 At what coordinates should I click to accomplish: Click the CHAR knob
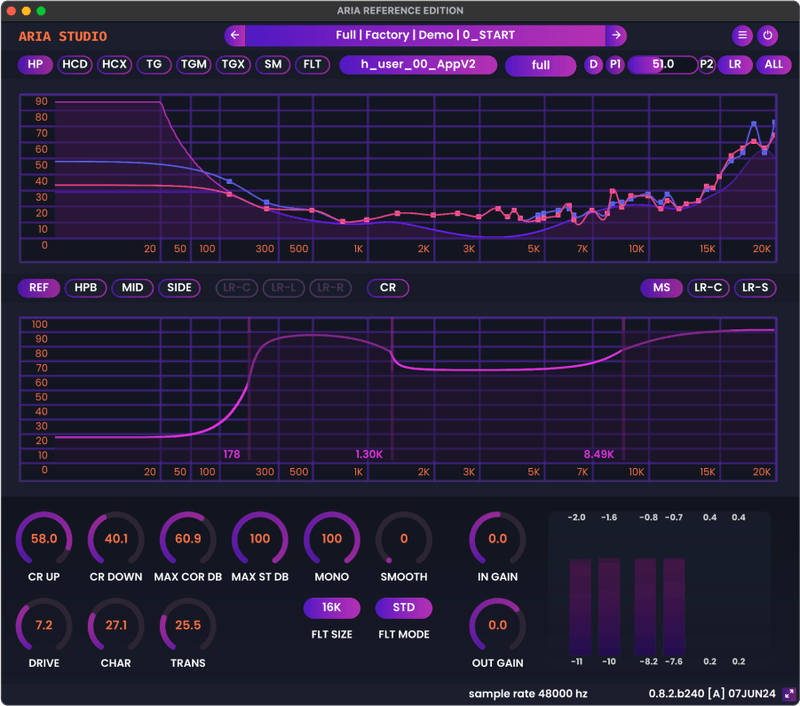tap(116, 625)
